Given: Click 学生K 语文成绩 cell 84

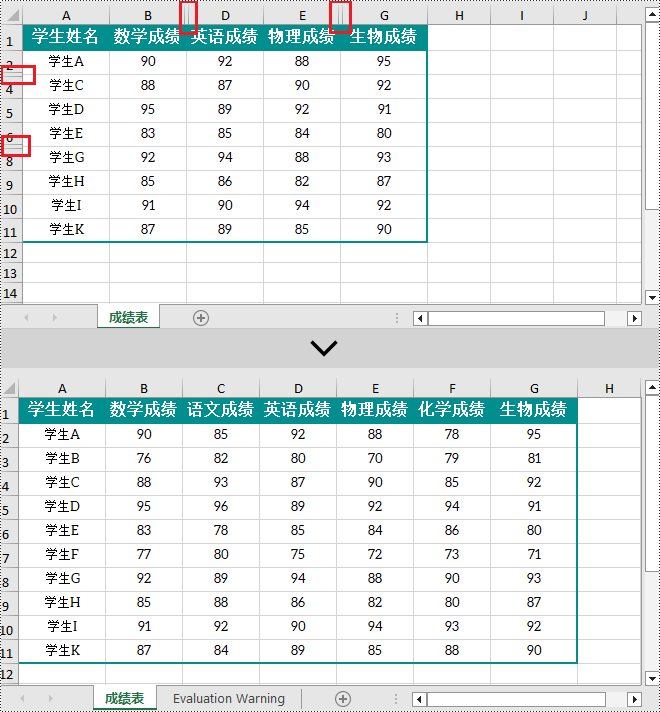Looking at the screenshot, I should [x=221, y=650].
